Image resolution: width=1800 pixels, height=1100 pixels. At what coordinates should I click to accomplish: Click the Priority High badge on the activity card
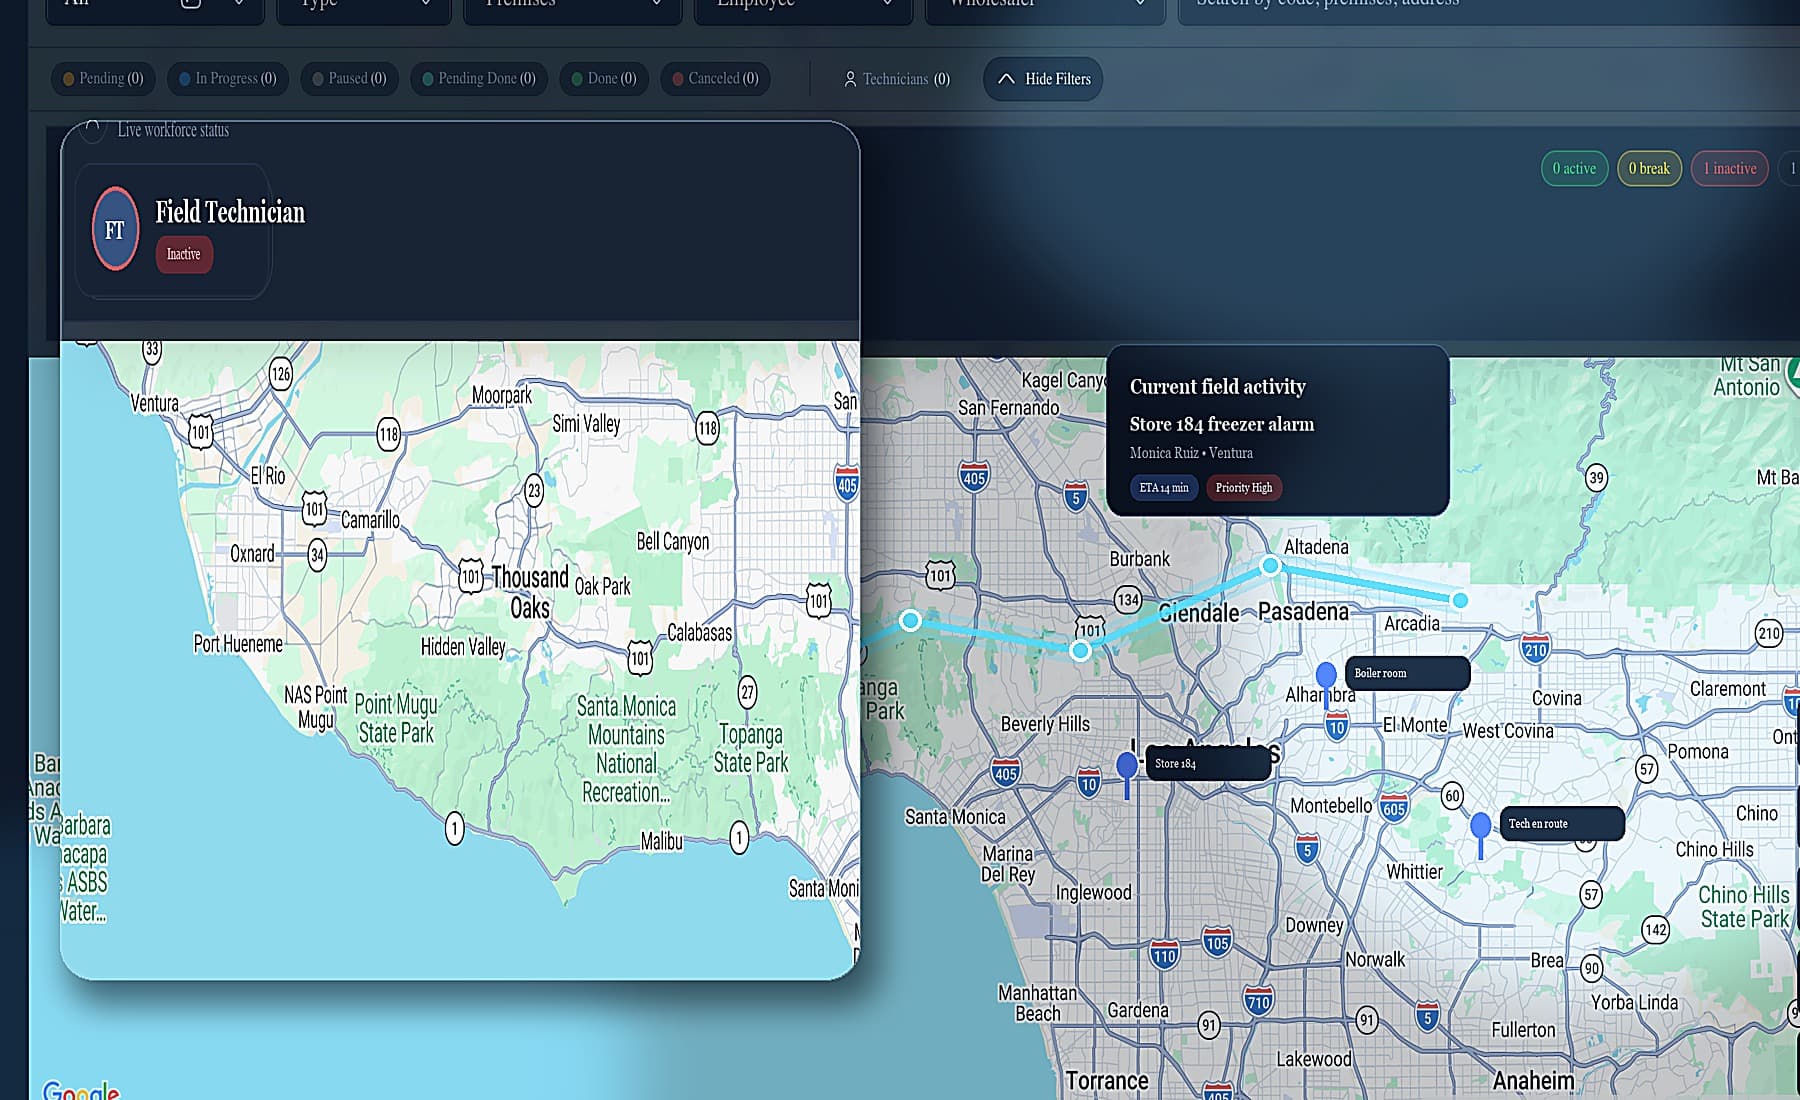coord(1243,487)
